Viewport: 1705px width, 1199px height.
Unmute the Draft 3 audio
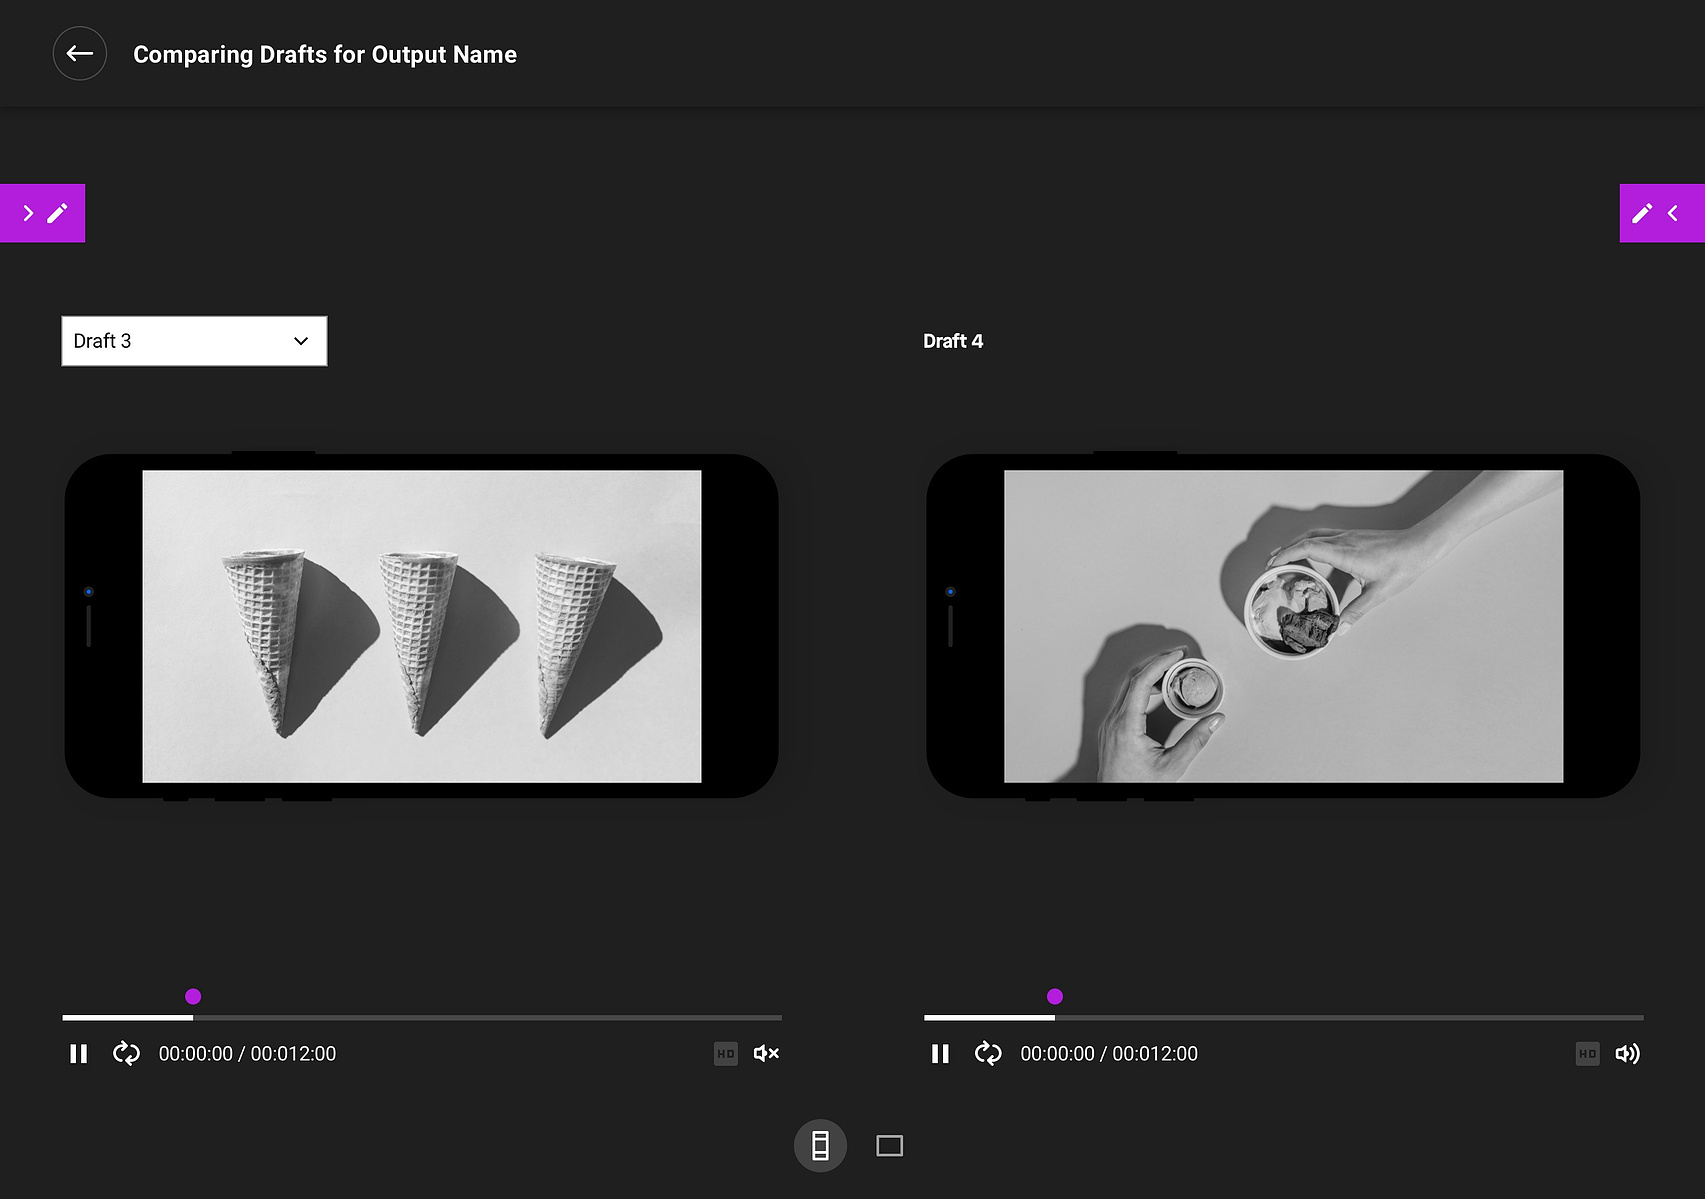766,1054
